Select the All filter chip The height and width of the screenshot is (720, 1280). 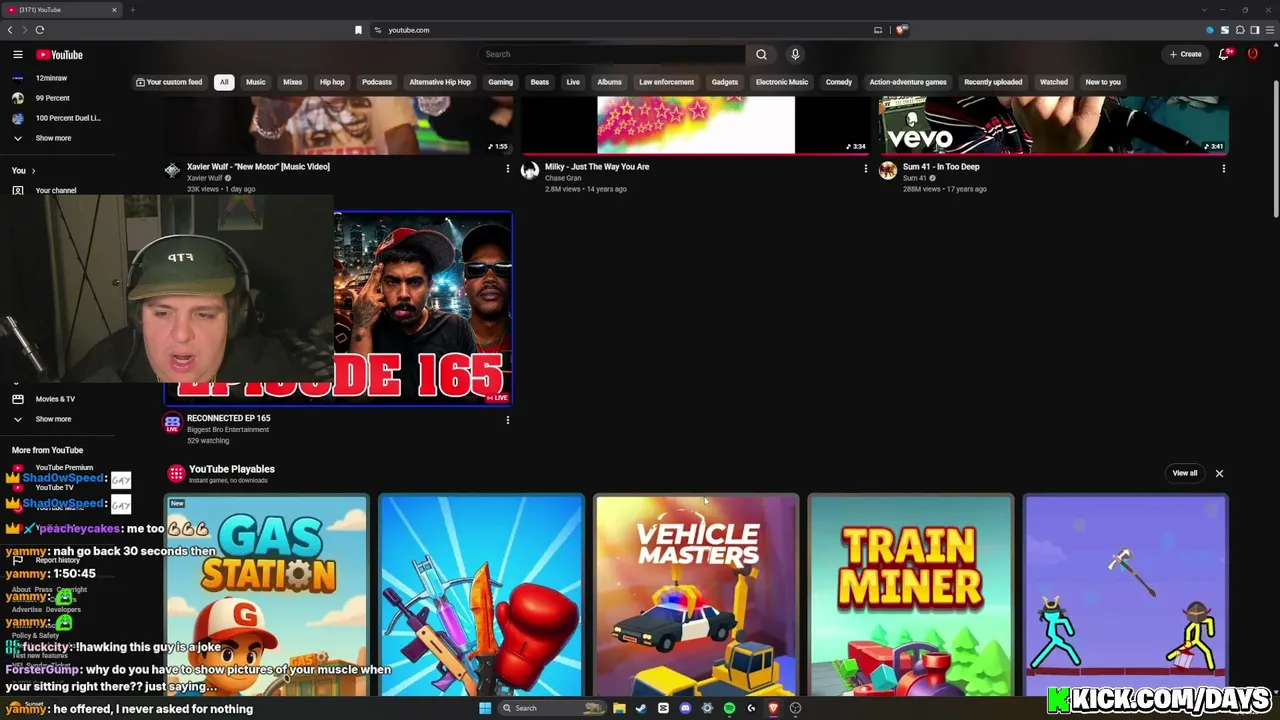224,82
